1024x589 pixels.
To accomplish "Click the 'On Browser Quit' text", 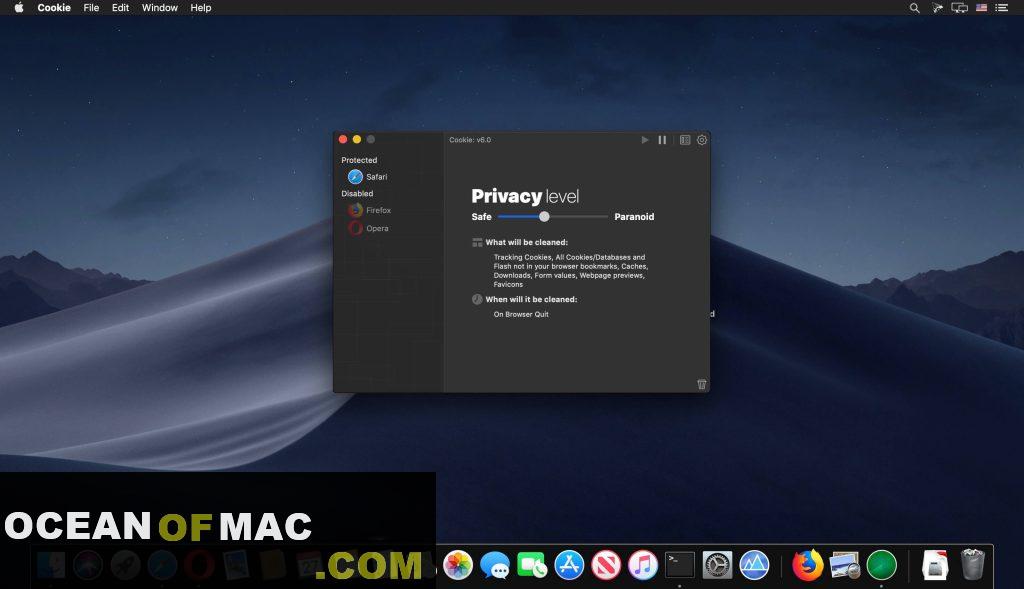I will pyautogui.click(x=520, y=314).
